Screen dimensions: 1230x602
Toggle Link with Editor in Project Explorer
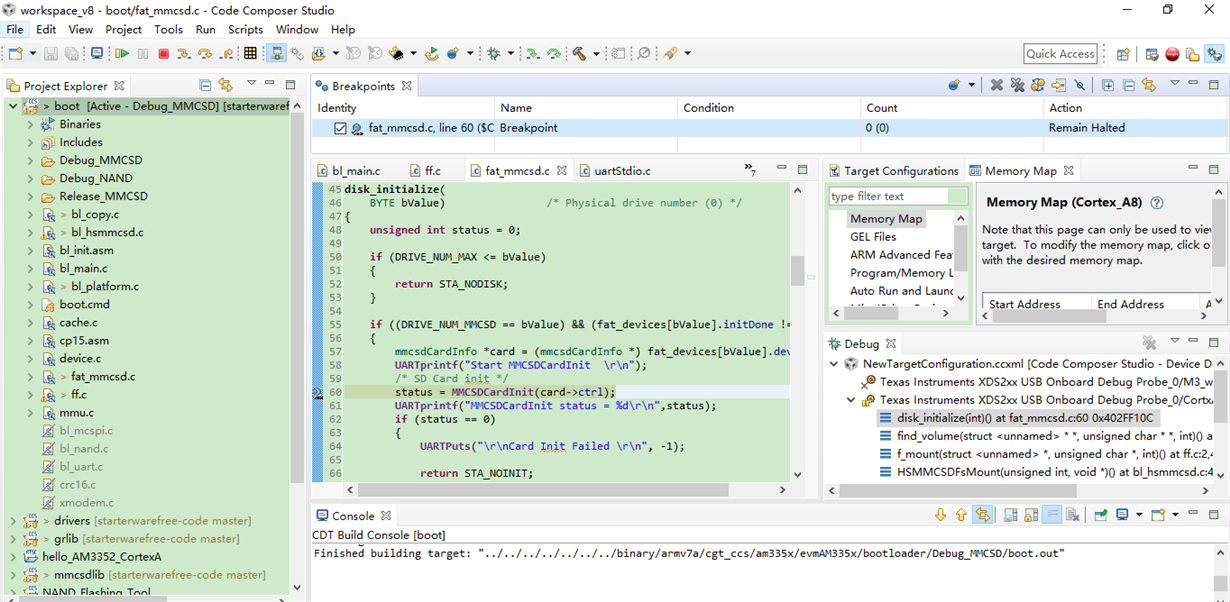click(x=226, y=86)
